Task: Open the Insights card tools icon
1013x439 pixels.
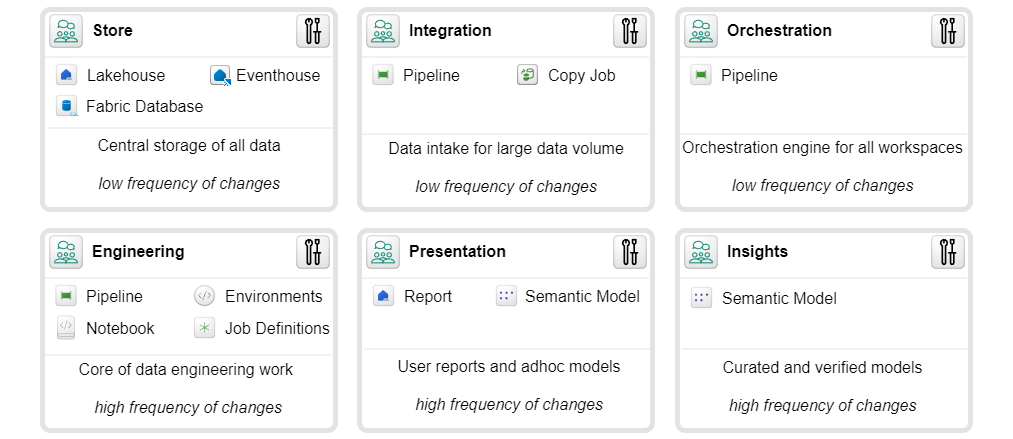Action: click(948, 252)
